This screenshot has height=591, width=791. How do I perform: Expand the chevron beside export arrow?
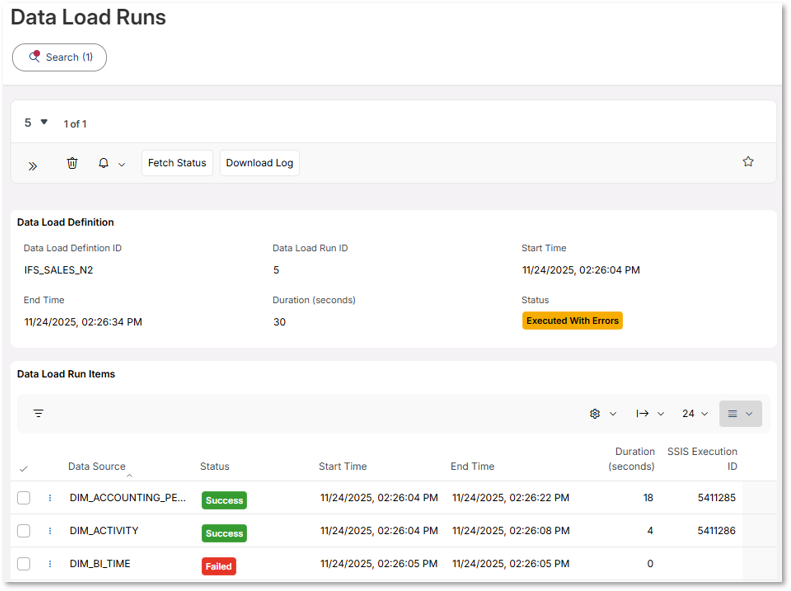[661, 414]
